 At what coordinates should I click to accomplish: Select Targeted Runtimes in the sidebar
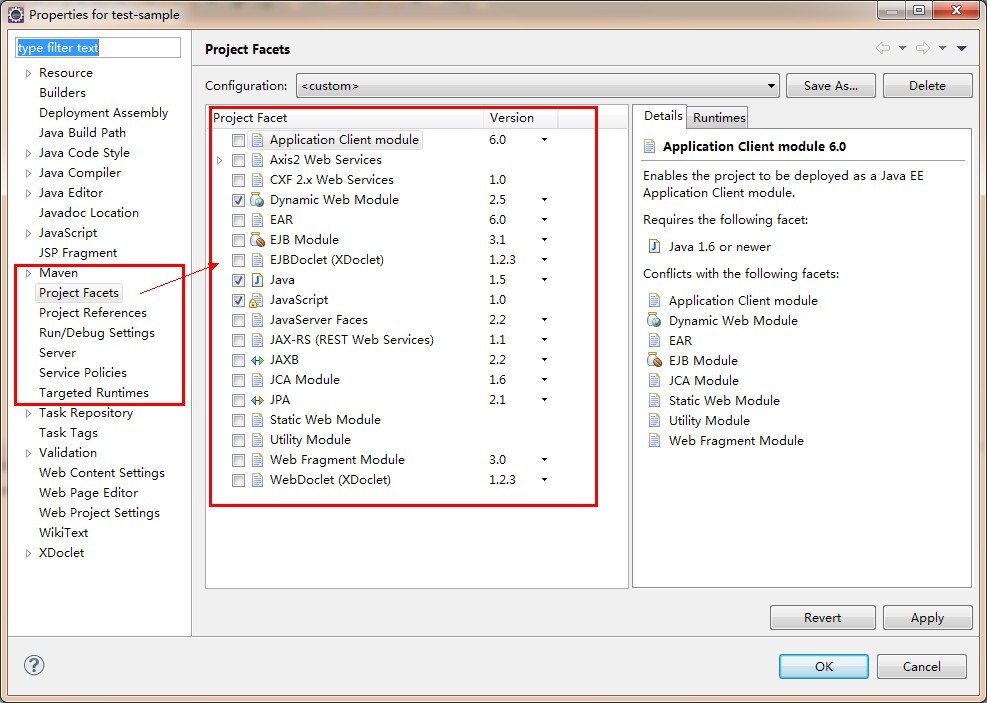click(94, 393)
